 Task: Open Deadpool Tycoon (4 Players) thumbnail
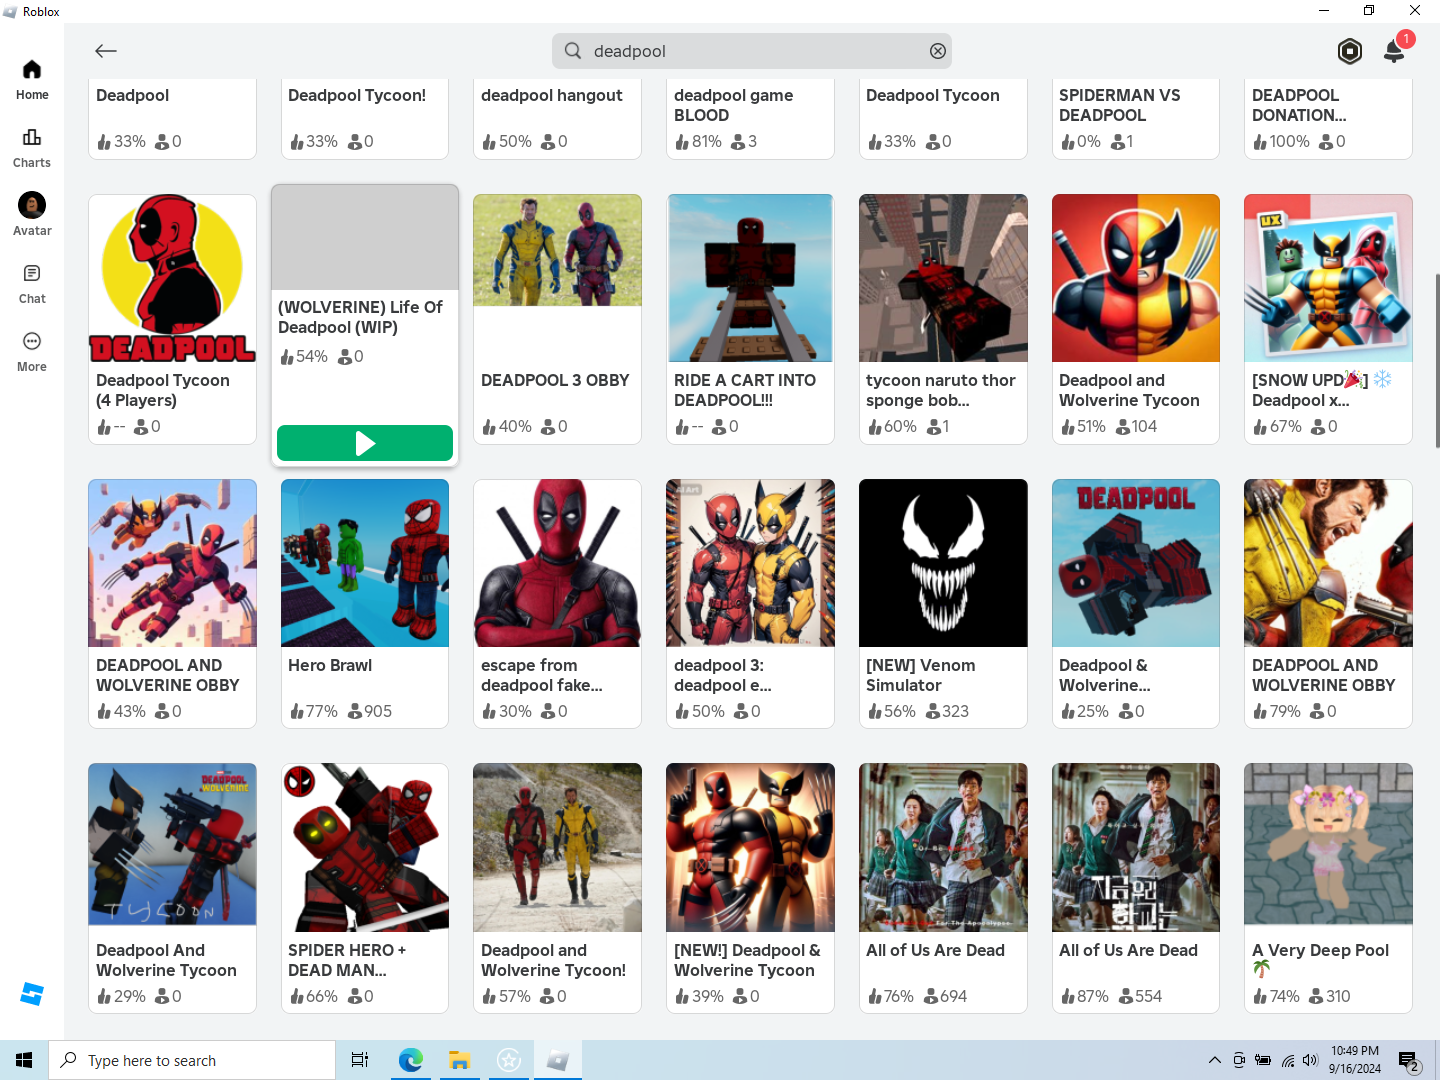(x=172, y=278)
